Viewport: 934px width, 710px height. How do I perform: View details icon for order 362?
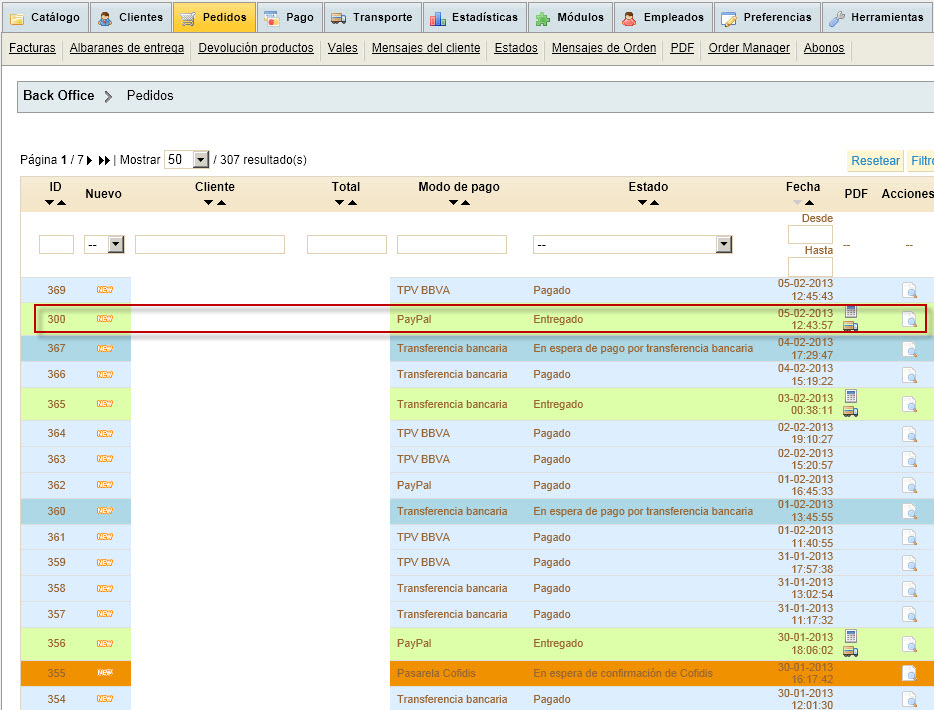[909, 485]
